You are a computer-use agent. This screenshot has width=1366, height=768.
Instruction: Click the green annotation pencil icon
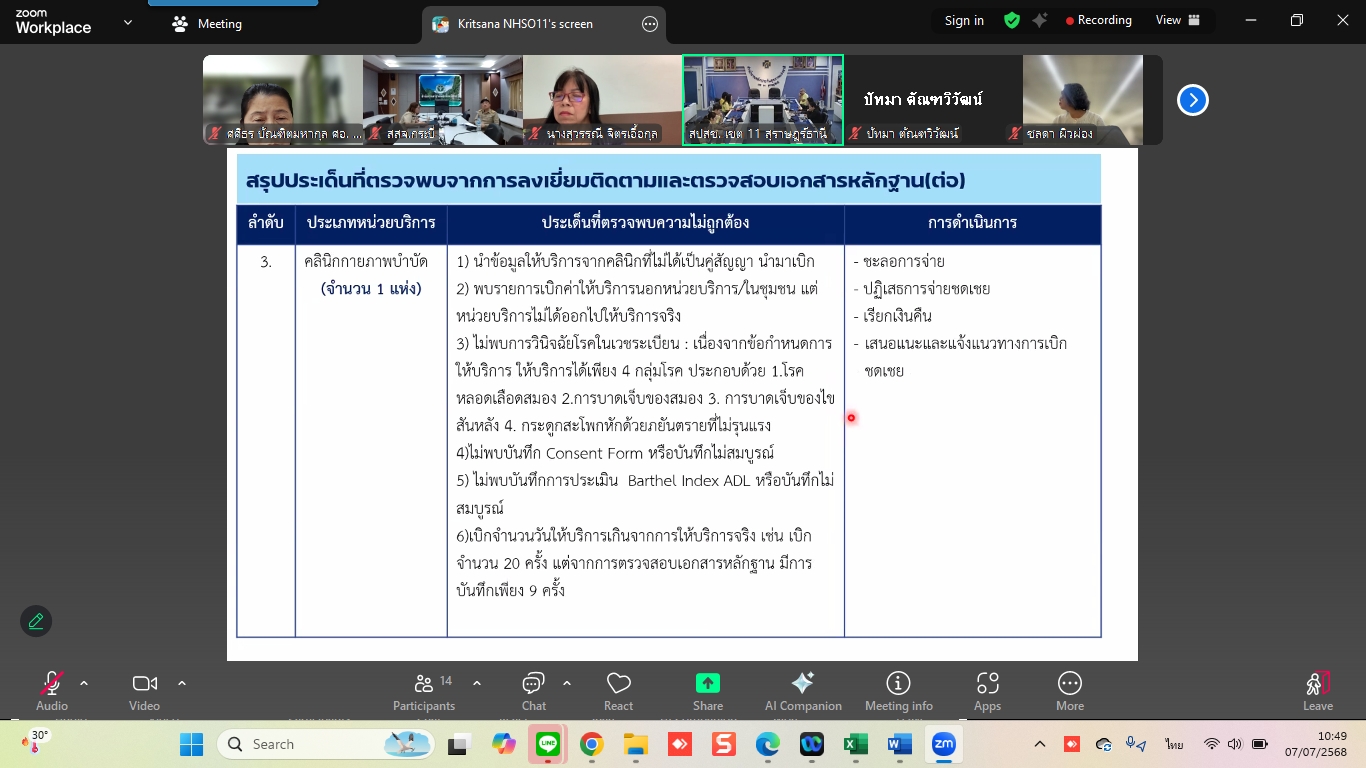pos(36,621)
